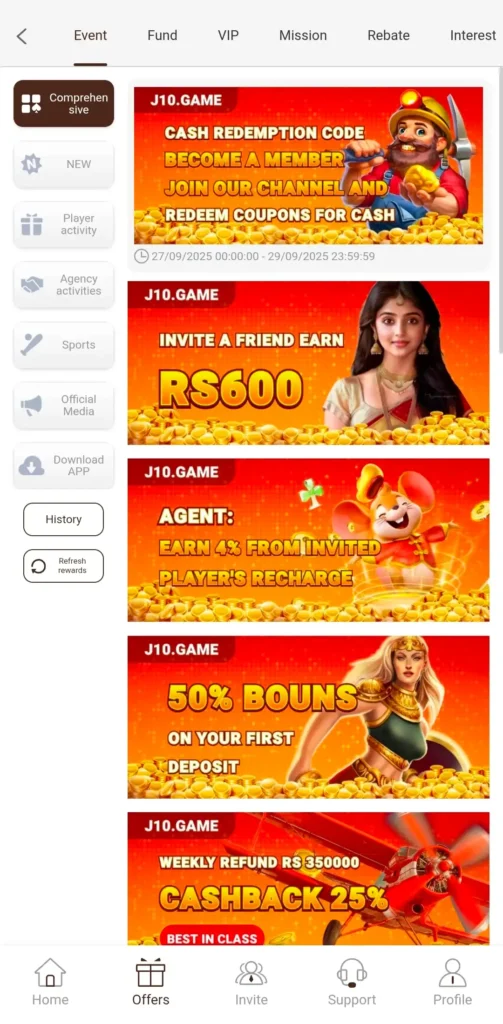Filter by Sports category
This screenshot has height=1024, width=503.
click(63, 345)
